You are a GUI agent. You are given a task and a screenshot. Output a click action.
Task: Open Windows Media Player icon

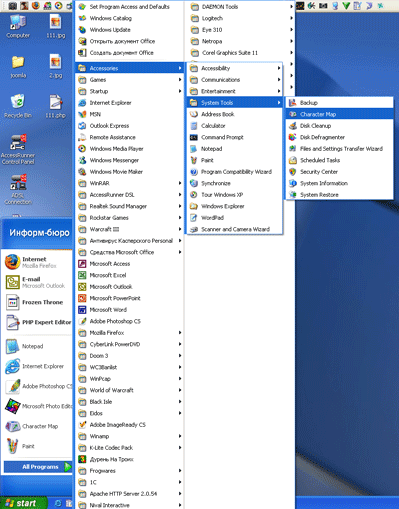(x=82, y=149)
